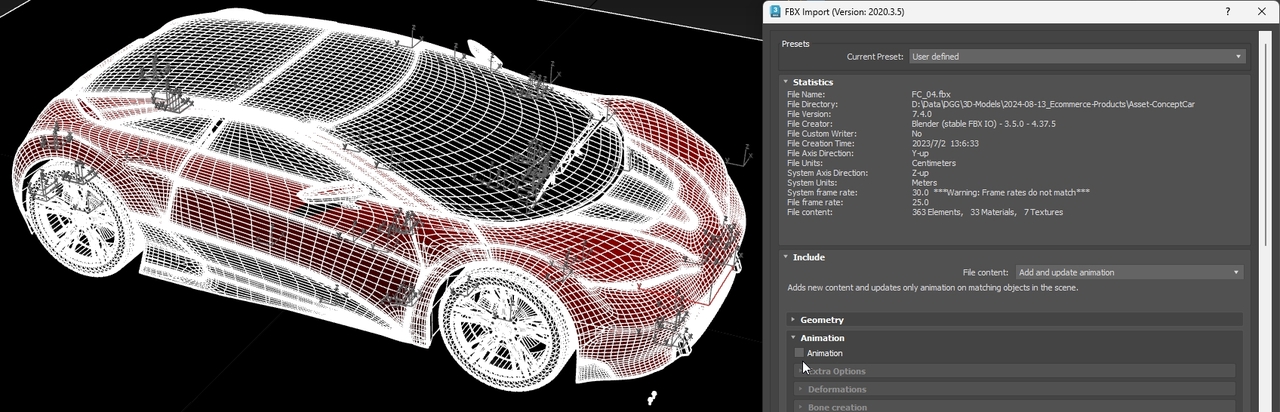
Task: Enable the Animation checkbox
Action: (x=799, y=353)
